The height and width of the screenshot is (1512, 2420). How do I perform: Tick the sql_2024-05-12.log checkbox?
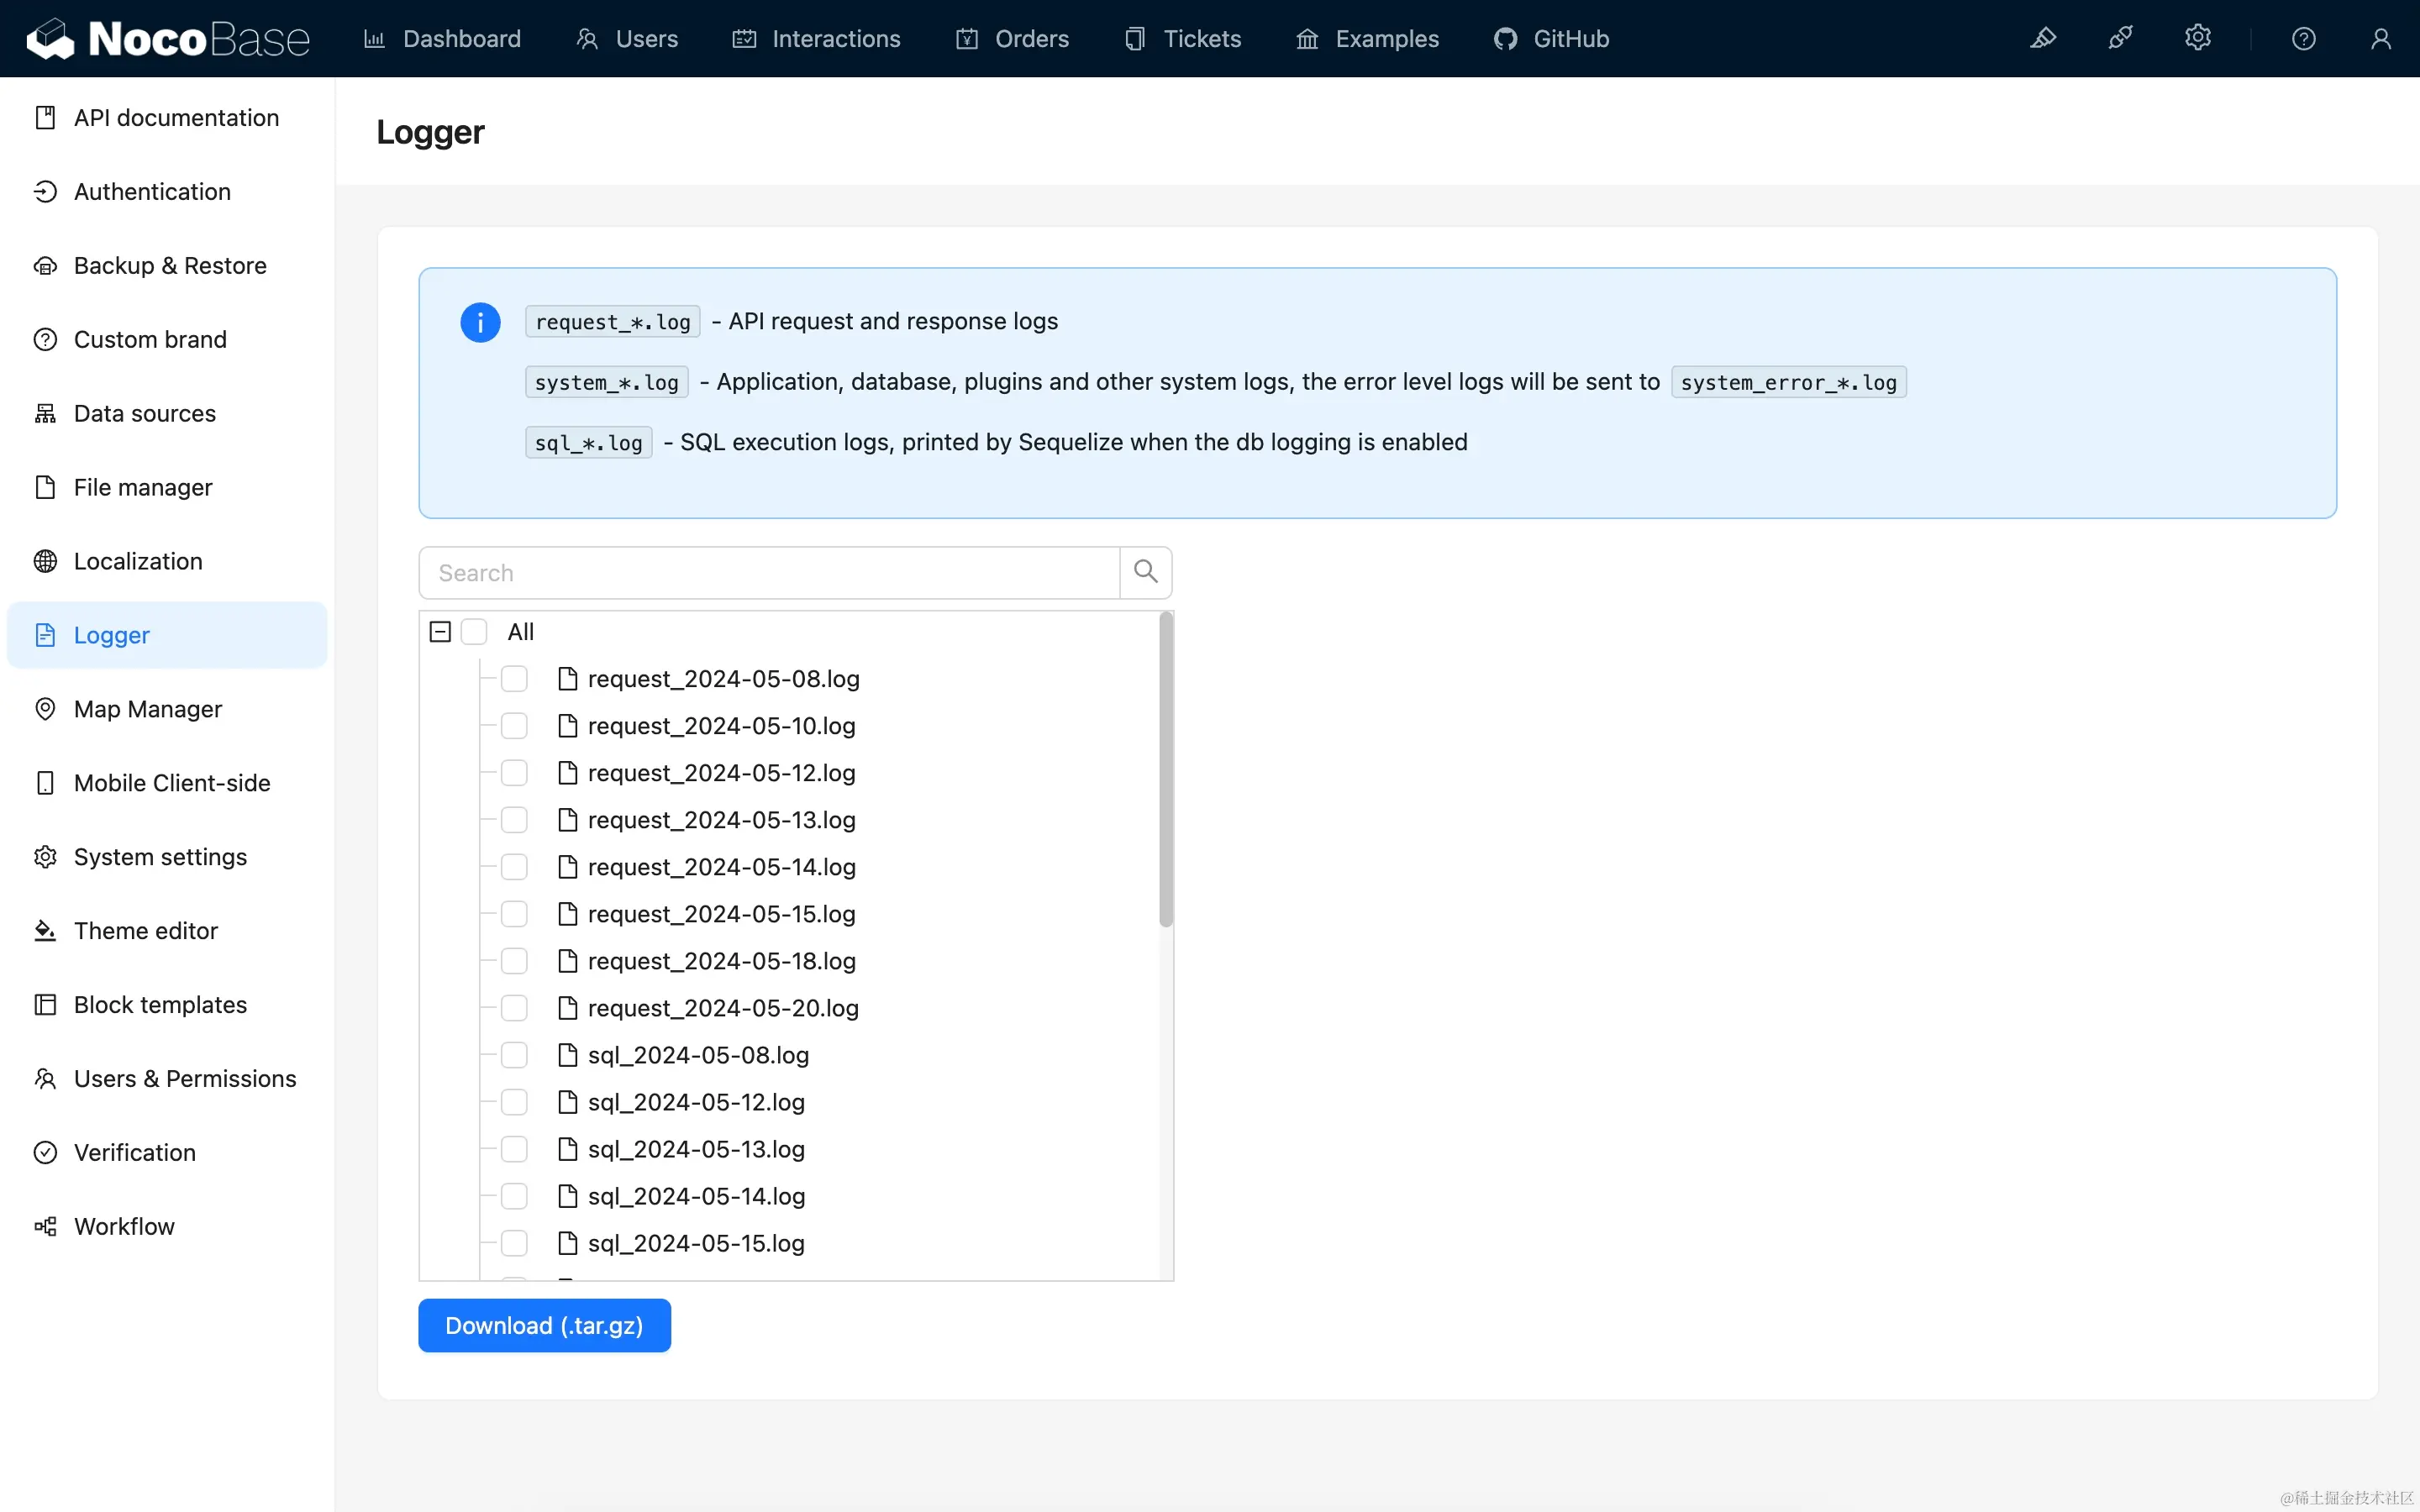[514, 1102]
